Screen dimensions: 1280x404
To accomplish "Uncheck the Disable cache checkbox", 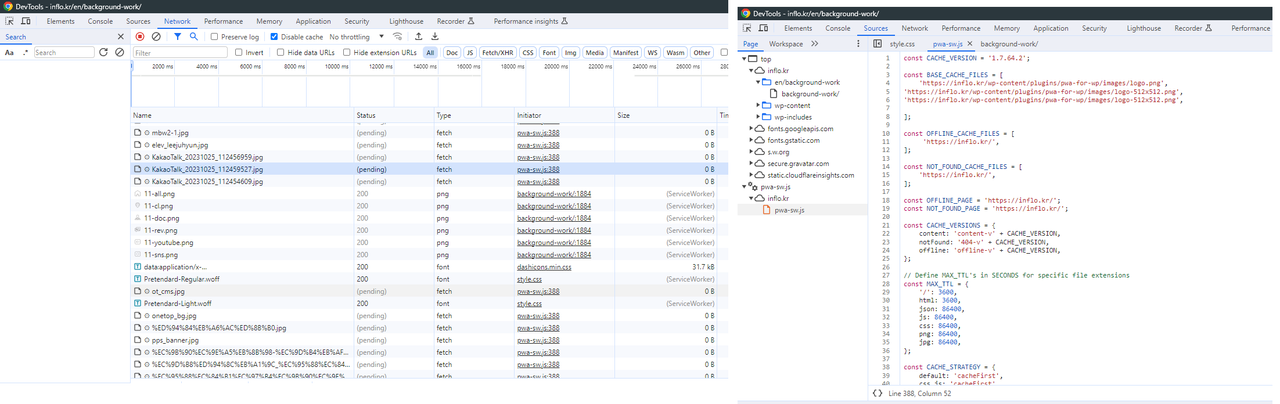I will (275, 37).
